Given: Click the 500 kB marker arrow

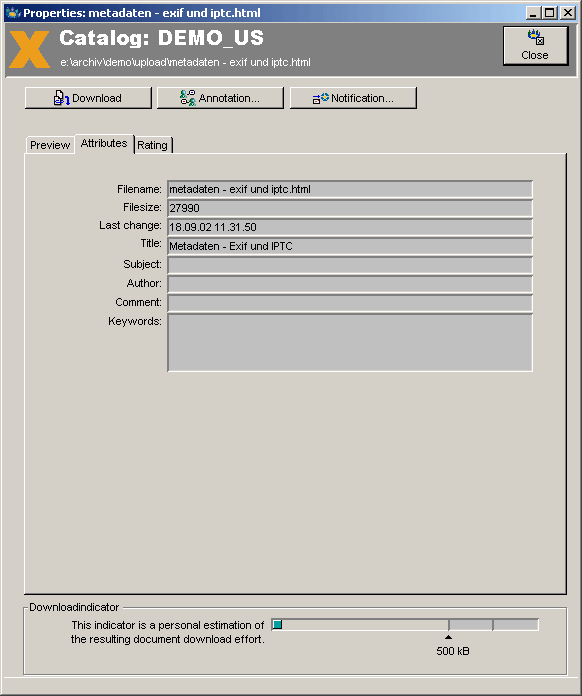Looking at the screenshot, I should pos(448,637).
